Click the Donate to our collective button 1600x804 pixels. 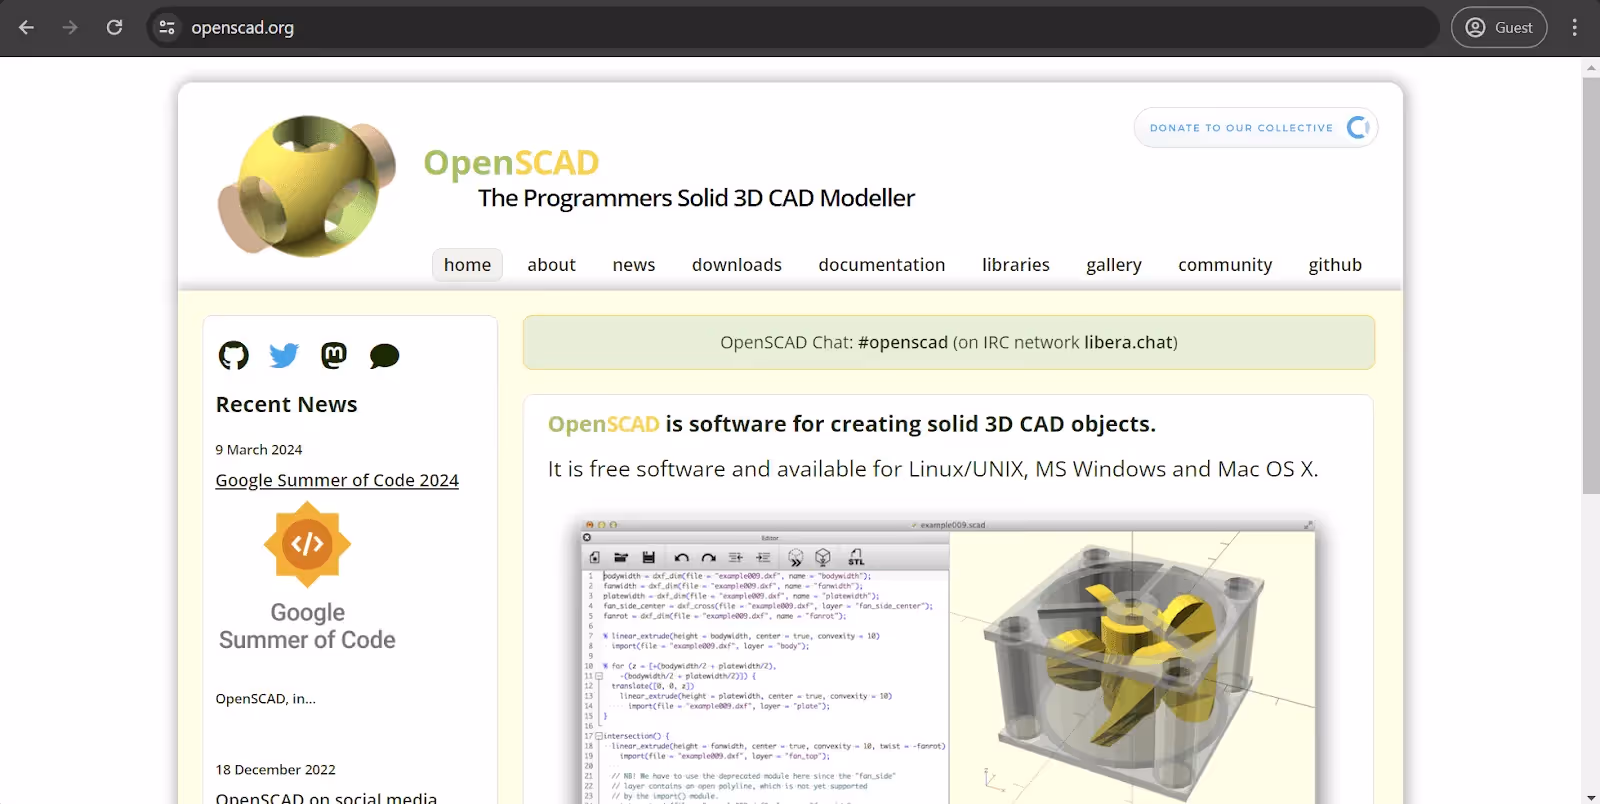pyautogui.click(x=1256, y=128)
